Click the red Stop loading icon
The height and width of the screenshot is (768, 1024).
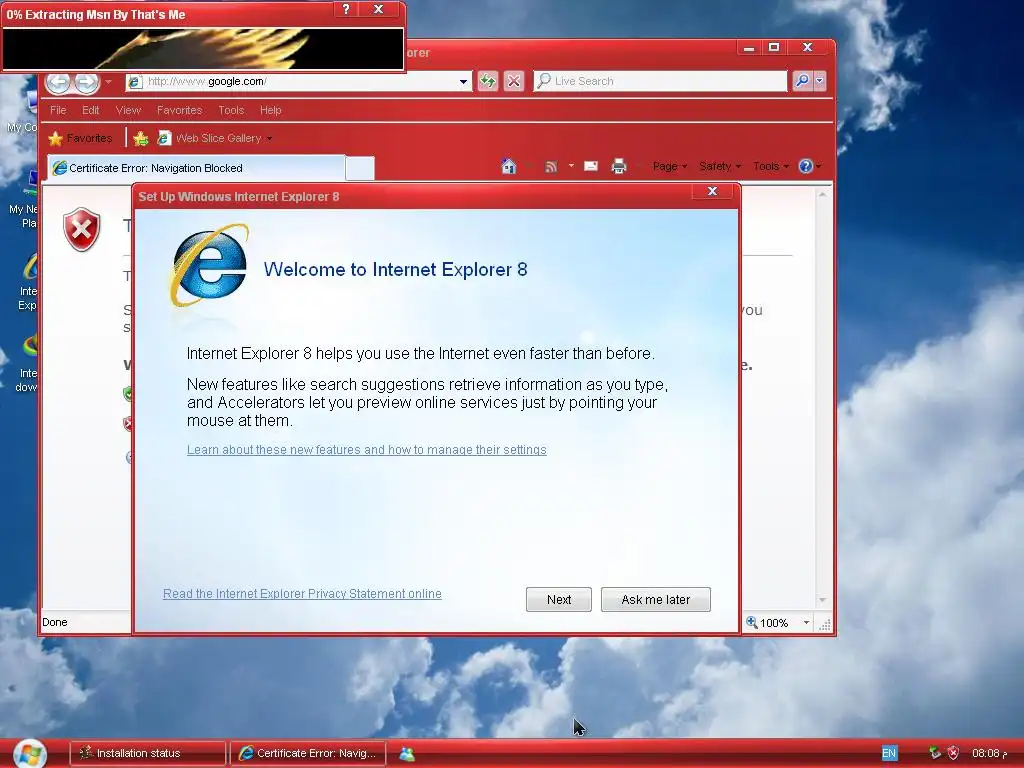(514, 81)
